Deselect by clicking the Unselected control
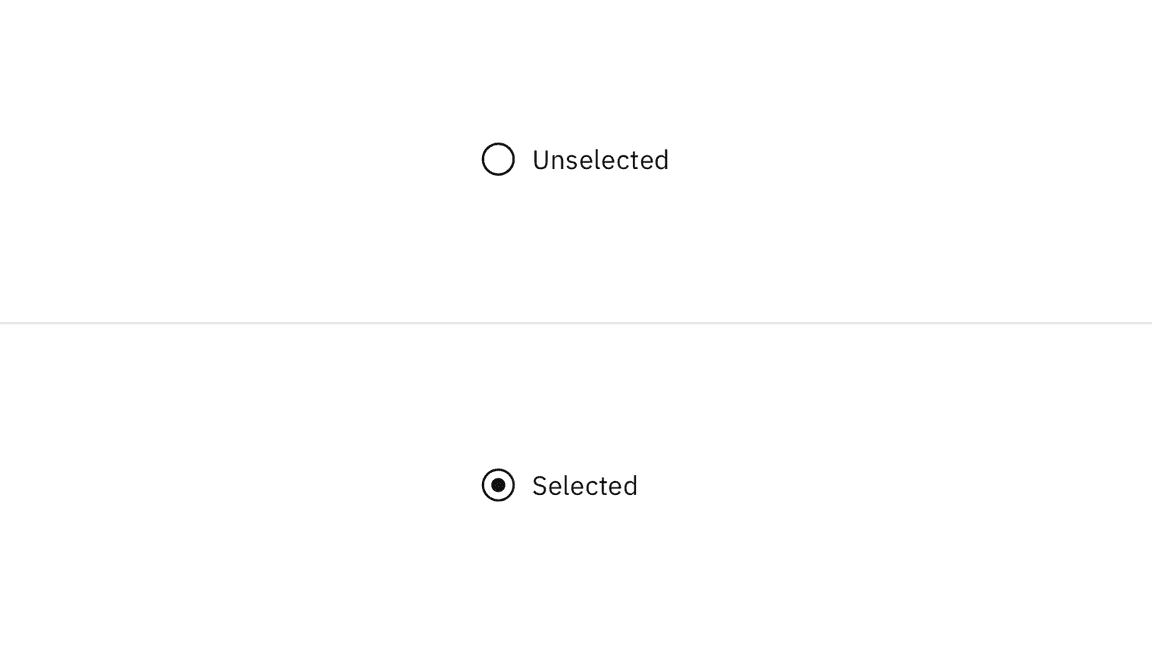The image size is (1152, 648). [x=499, y=159]
